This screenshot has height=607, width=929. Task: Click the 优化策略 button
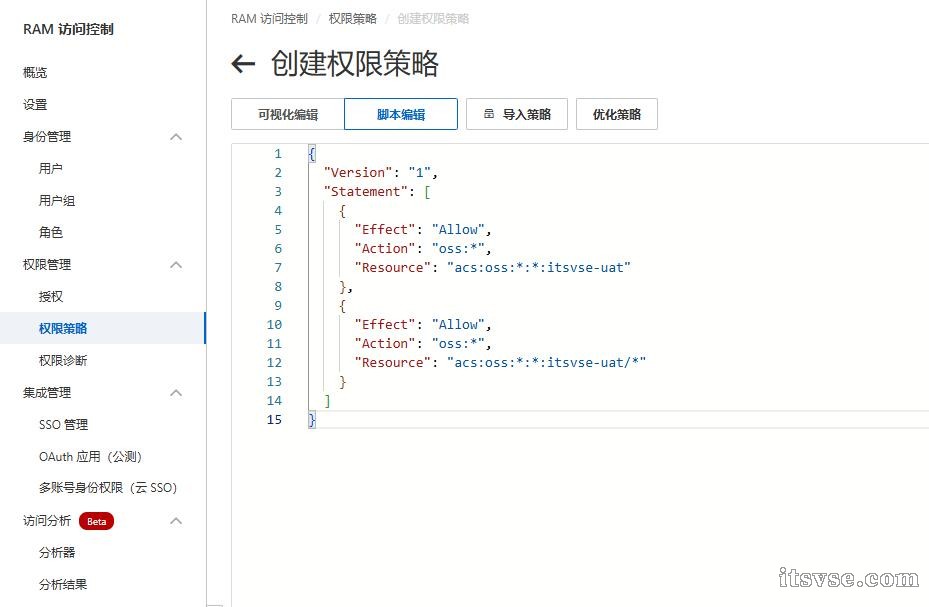617,114
